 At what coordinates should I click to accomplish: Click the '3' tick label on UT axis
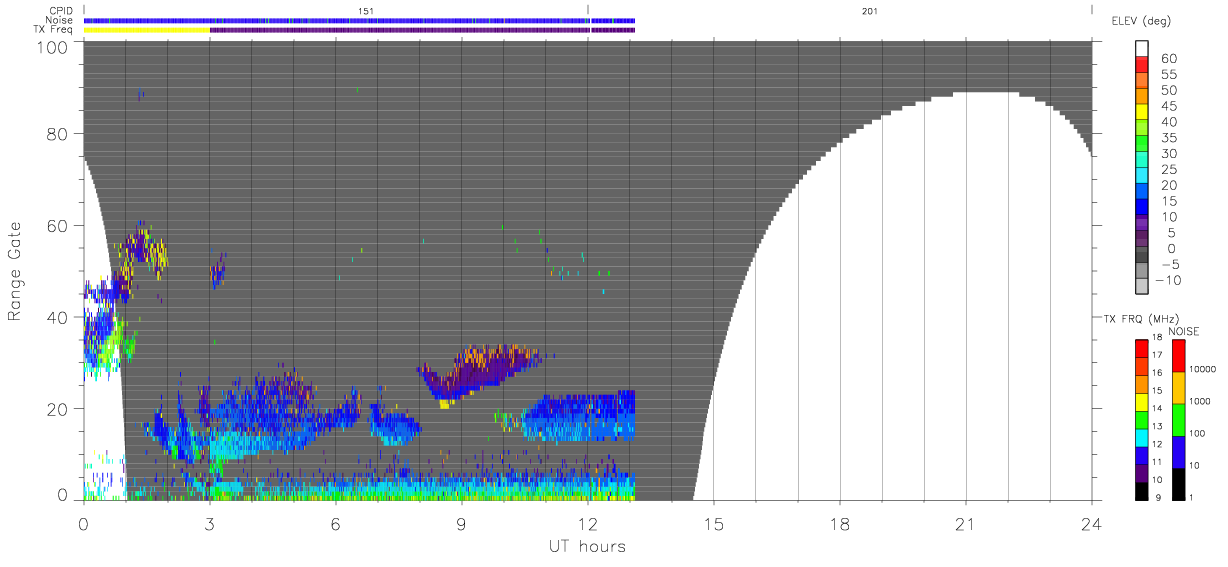coord(209,523)
